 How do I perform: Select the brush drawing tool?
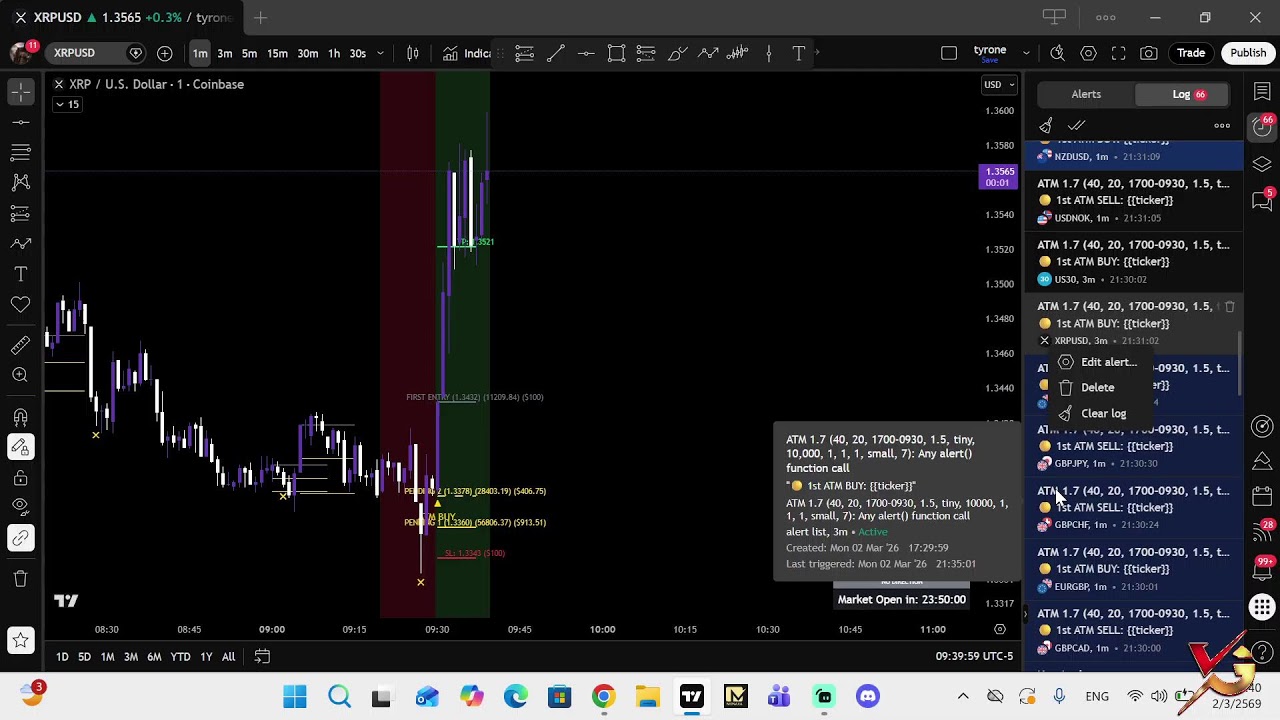tap(20, 243)
